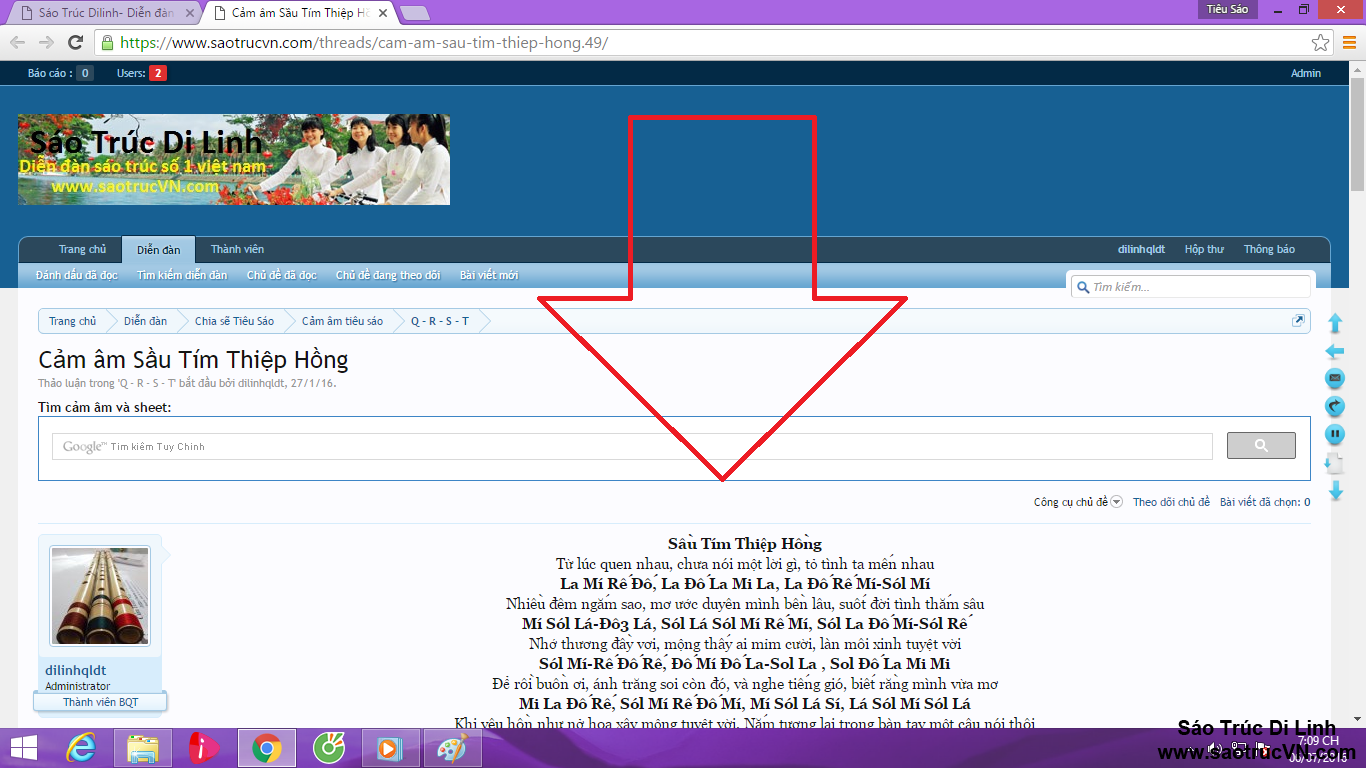The image size is (1366, 768).
Task: Go to the 'Trang chủ' navigation tab
Action: pos(82,249)
